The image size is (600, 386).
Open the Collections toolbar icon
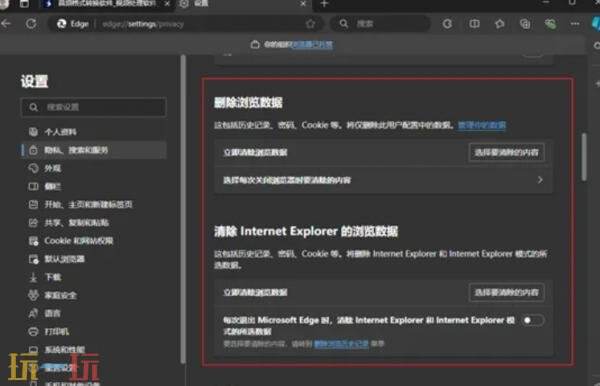point(525,24)
